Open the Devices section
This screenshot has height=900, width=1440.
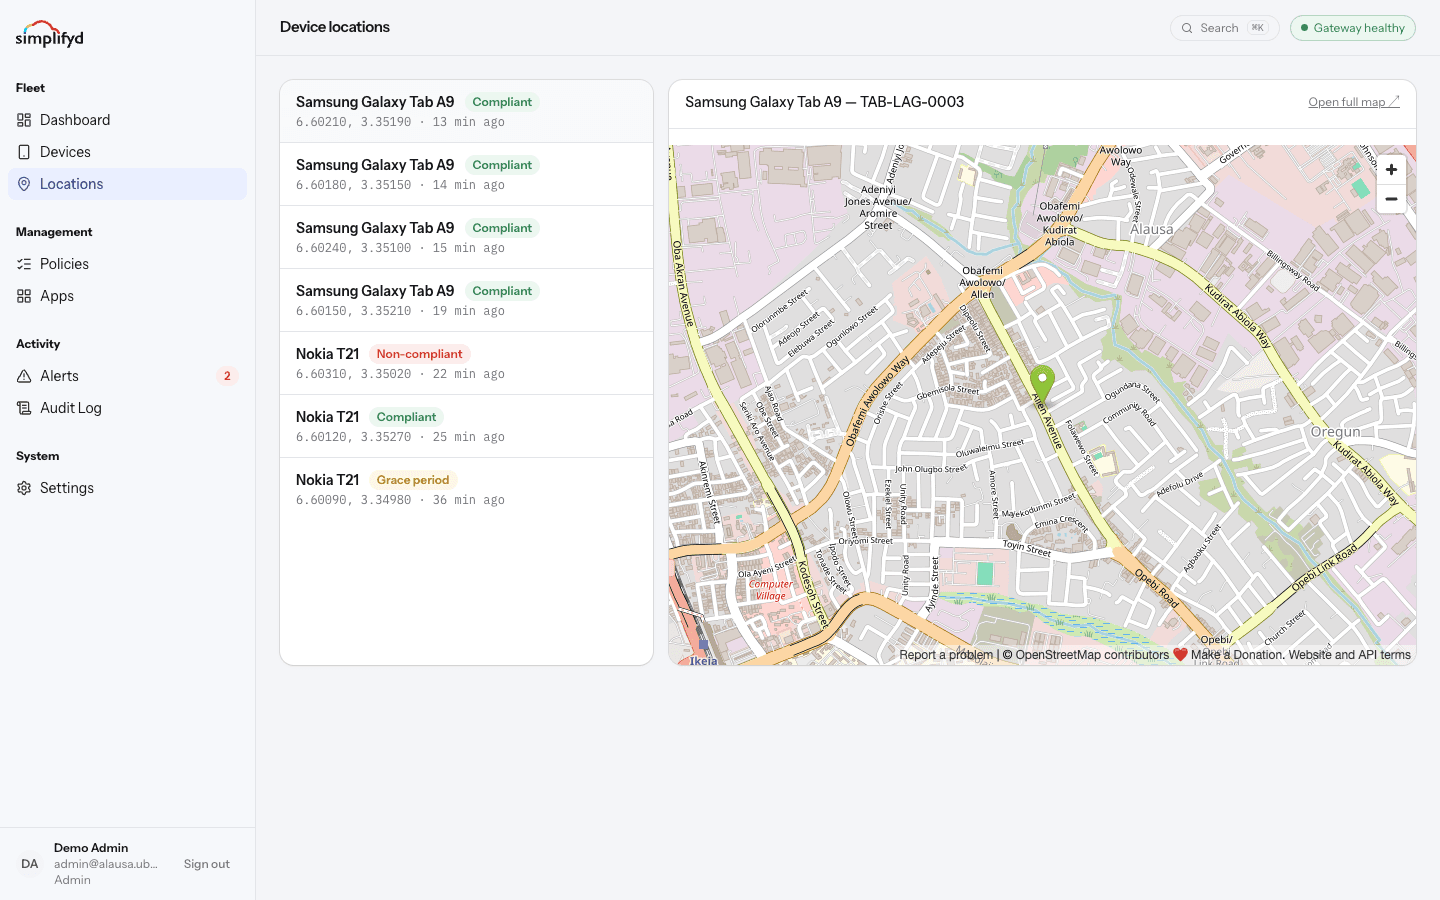click(x=127, y=152)
